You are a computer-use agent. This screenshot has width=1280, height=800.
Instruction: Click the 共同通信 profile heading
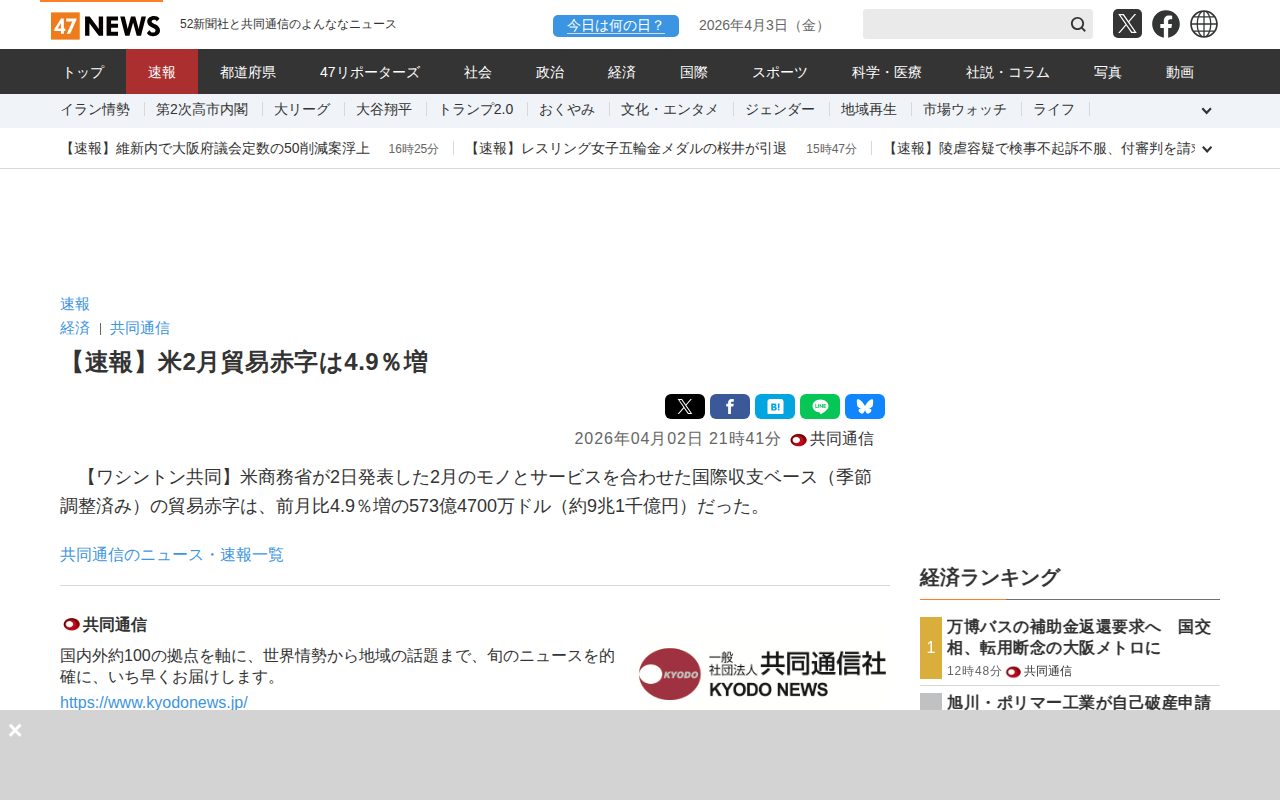coord(115,625)
